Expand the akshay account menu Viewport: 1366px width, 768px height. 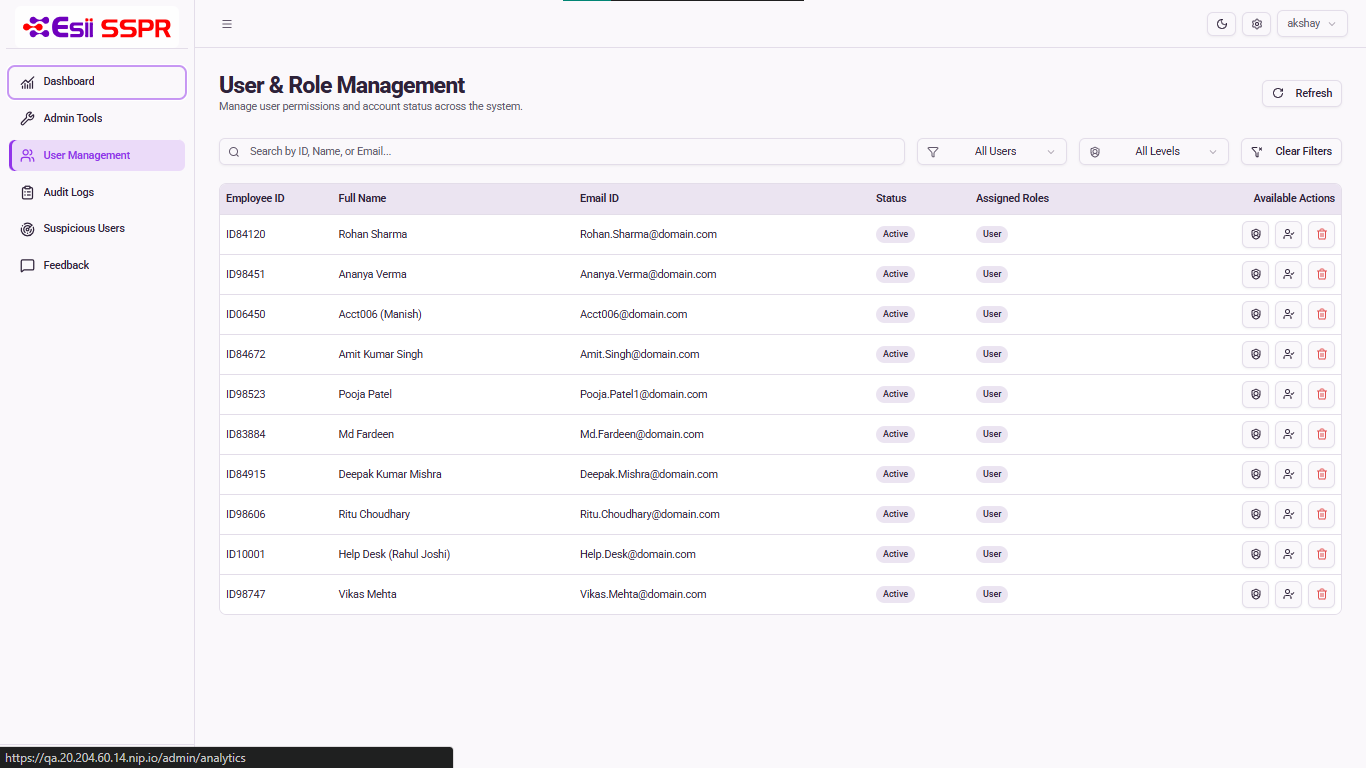click(x=1312, y=24)
